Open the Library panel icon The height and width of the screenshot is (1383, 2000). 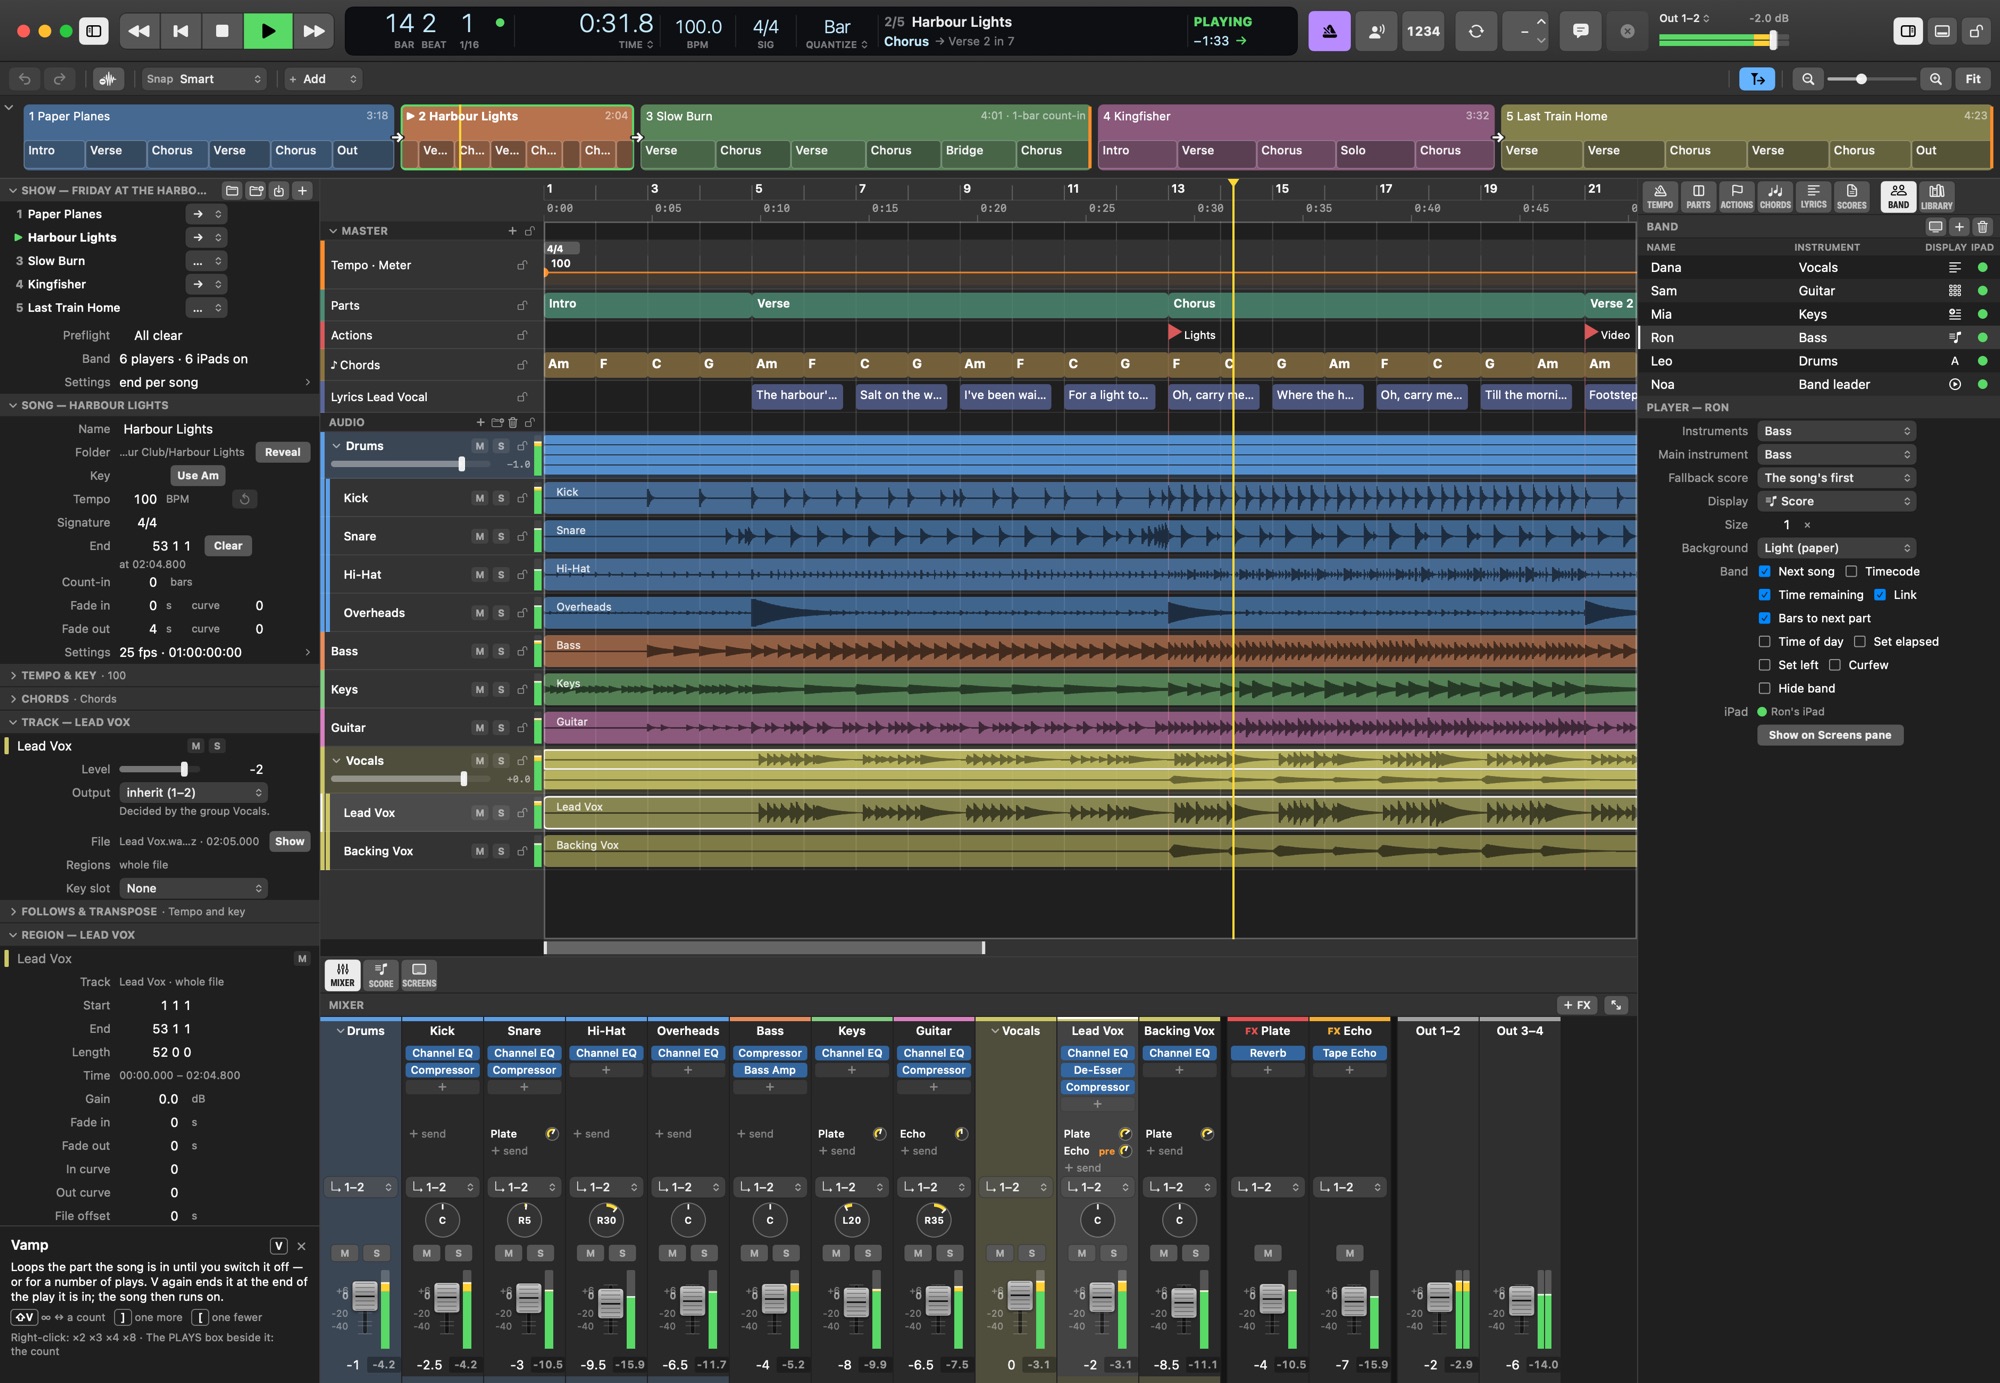tap(1937, 196)
